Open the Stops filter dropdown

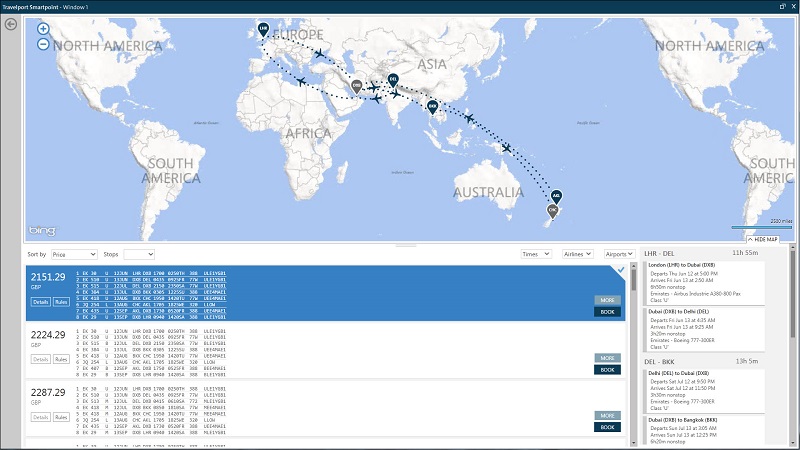tap(139, 254)
